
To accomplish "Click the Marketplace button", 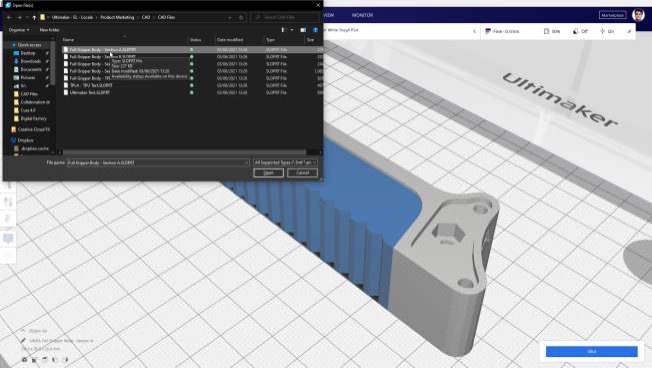I will 612,15.
